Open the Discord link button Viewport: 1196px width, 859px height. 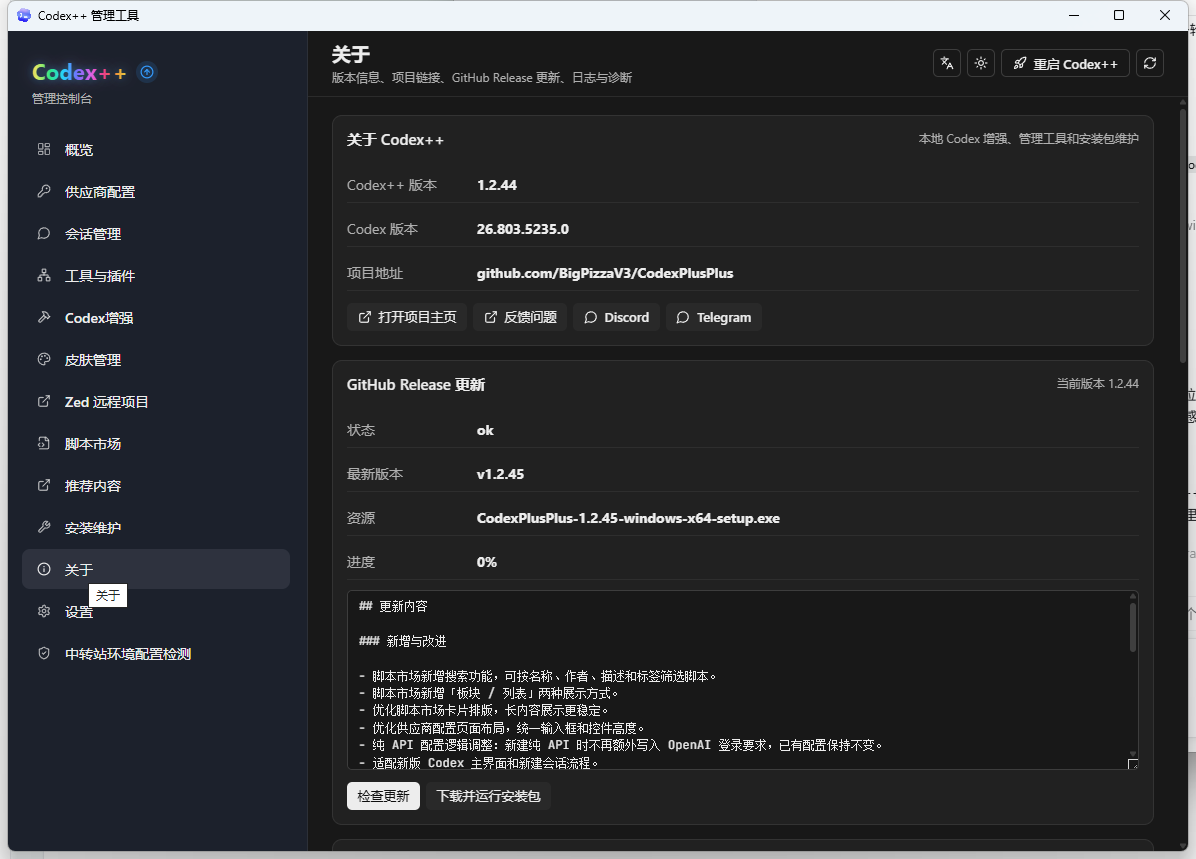click(616, 317)
